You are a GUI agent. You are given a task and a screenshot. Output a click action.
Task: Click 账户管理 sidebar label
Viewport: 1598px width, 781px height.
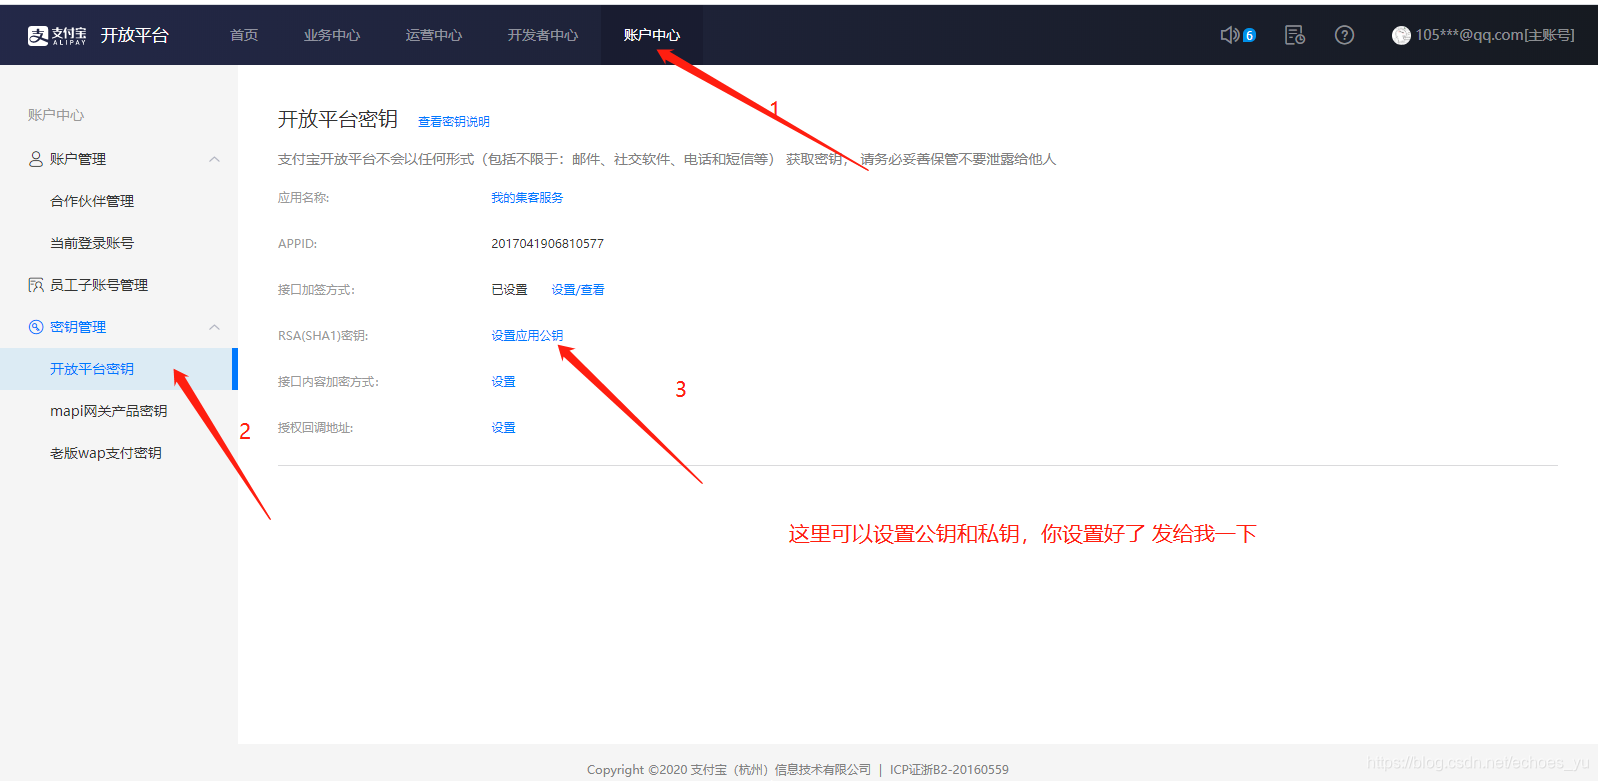tap(78, 159)
